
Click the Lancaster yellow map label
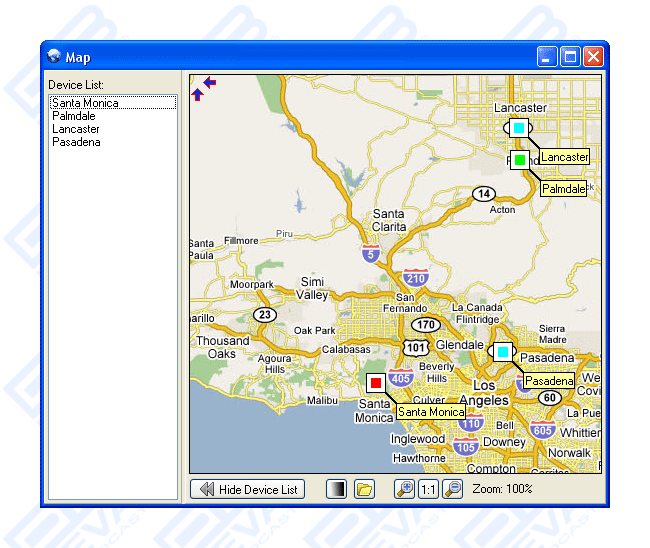coord(564,157)
